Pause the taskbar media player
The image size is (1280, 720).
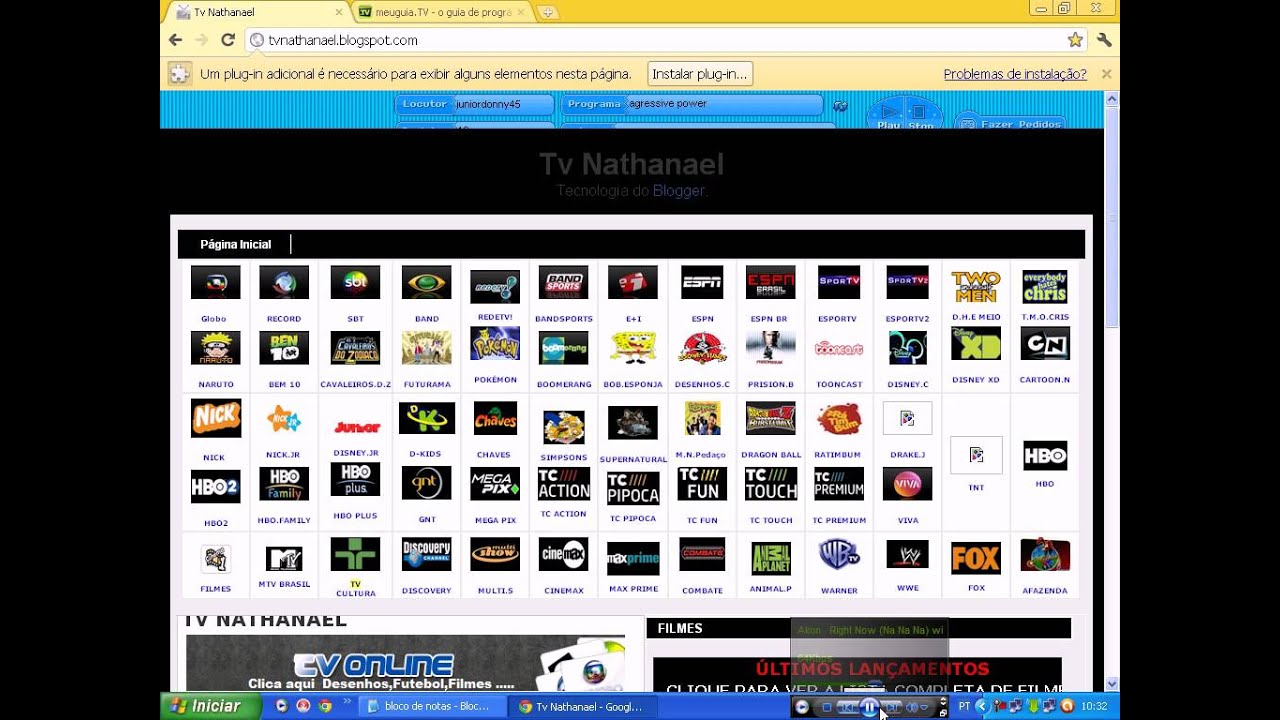tap(869, 707)
